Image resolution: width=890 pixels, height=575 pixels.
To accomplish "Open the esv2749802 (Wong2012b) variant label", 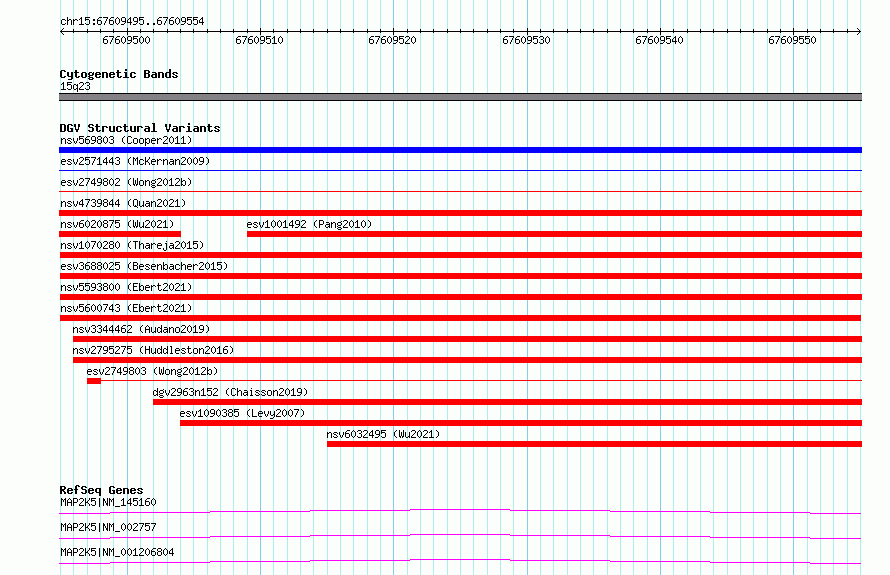I will (x=126, y=182).
